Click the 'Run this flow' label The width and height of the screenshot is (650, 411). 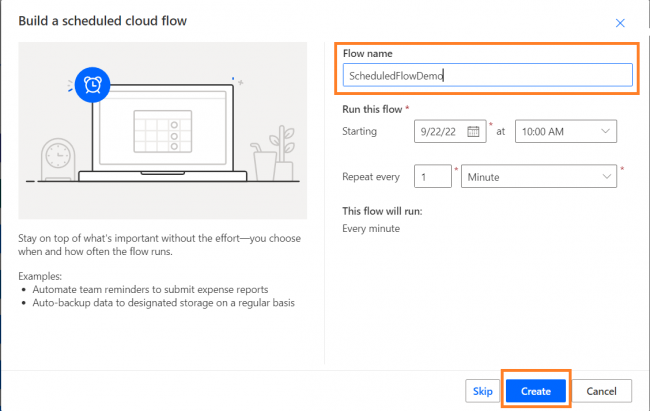(x=372, y=109)
